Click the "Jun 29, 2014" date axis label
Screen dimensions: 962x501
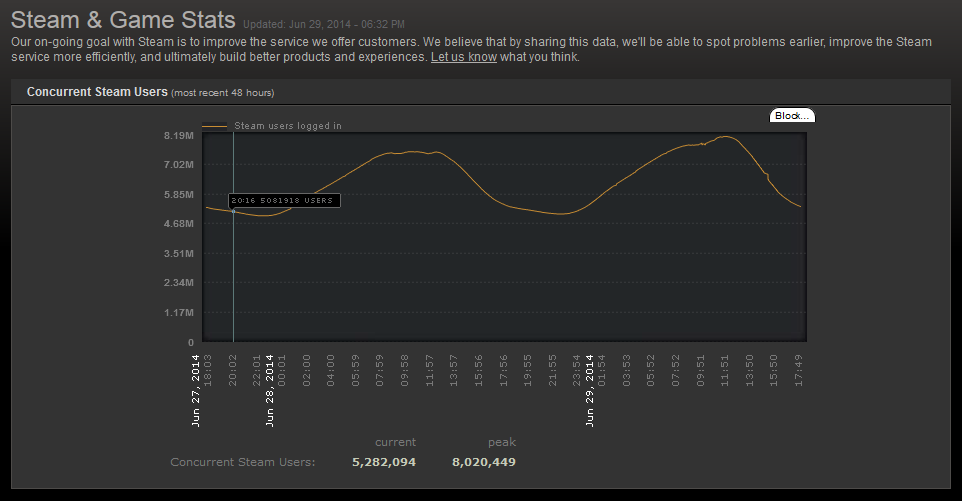(x=590, y=388)
